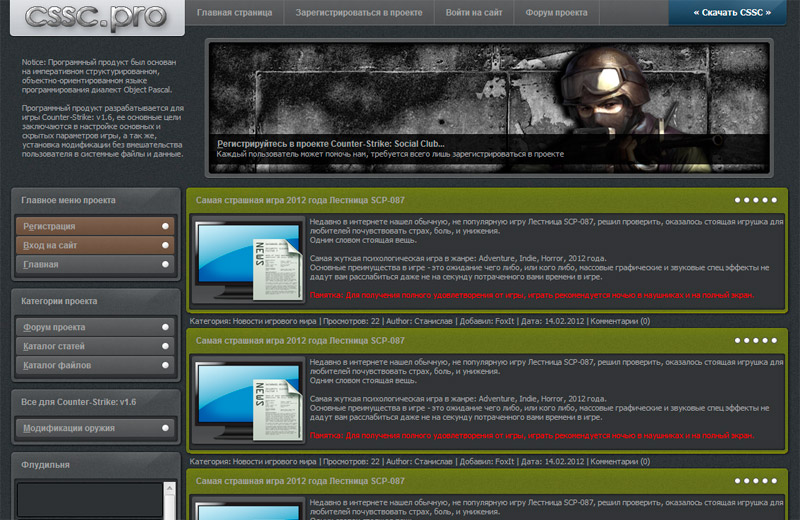
Task: Open the Каталог файлов sidebar link
Action: click(95, 365)
